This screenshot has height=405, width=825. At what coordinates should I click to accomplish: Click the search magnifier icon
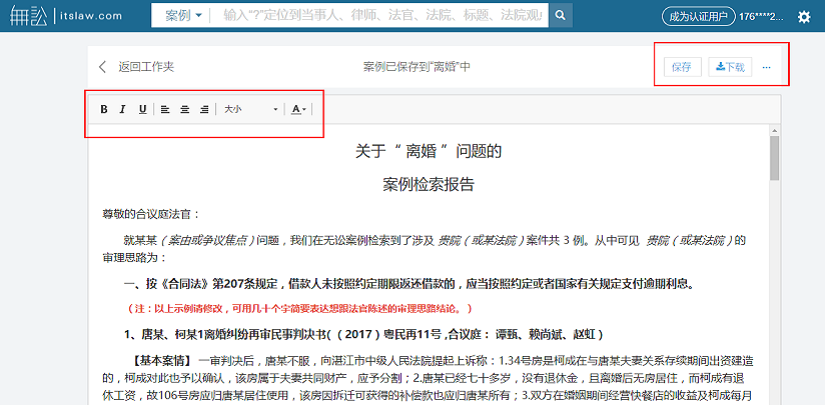[562, 16]
